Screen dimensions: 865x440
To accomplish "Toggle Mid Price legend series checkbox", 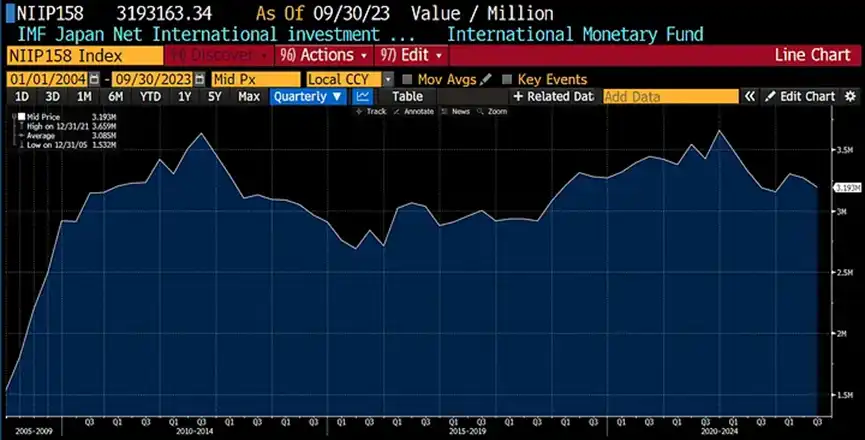I will [x=20, y=117].
